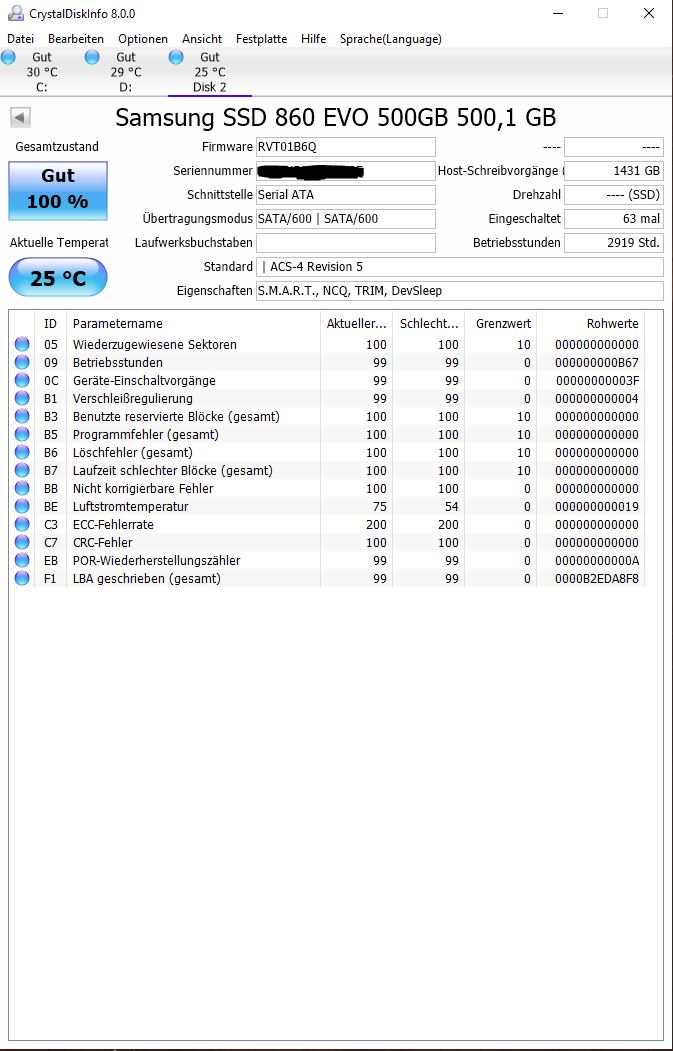The height and width of the screenshot is (1051, 673).
Task: Click the ID column header
Action: 51,324
